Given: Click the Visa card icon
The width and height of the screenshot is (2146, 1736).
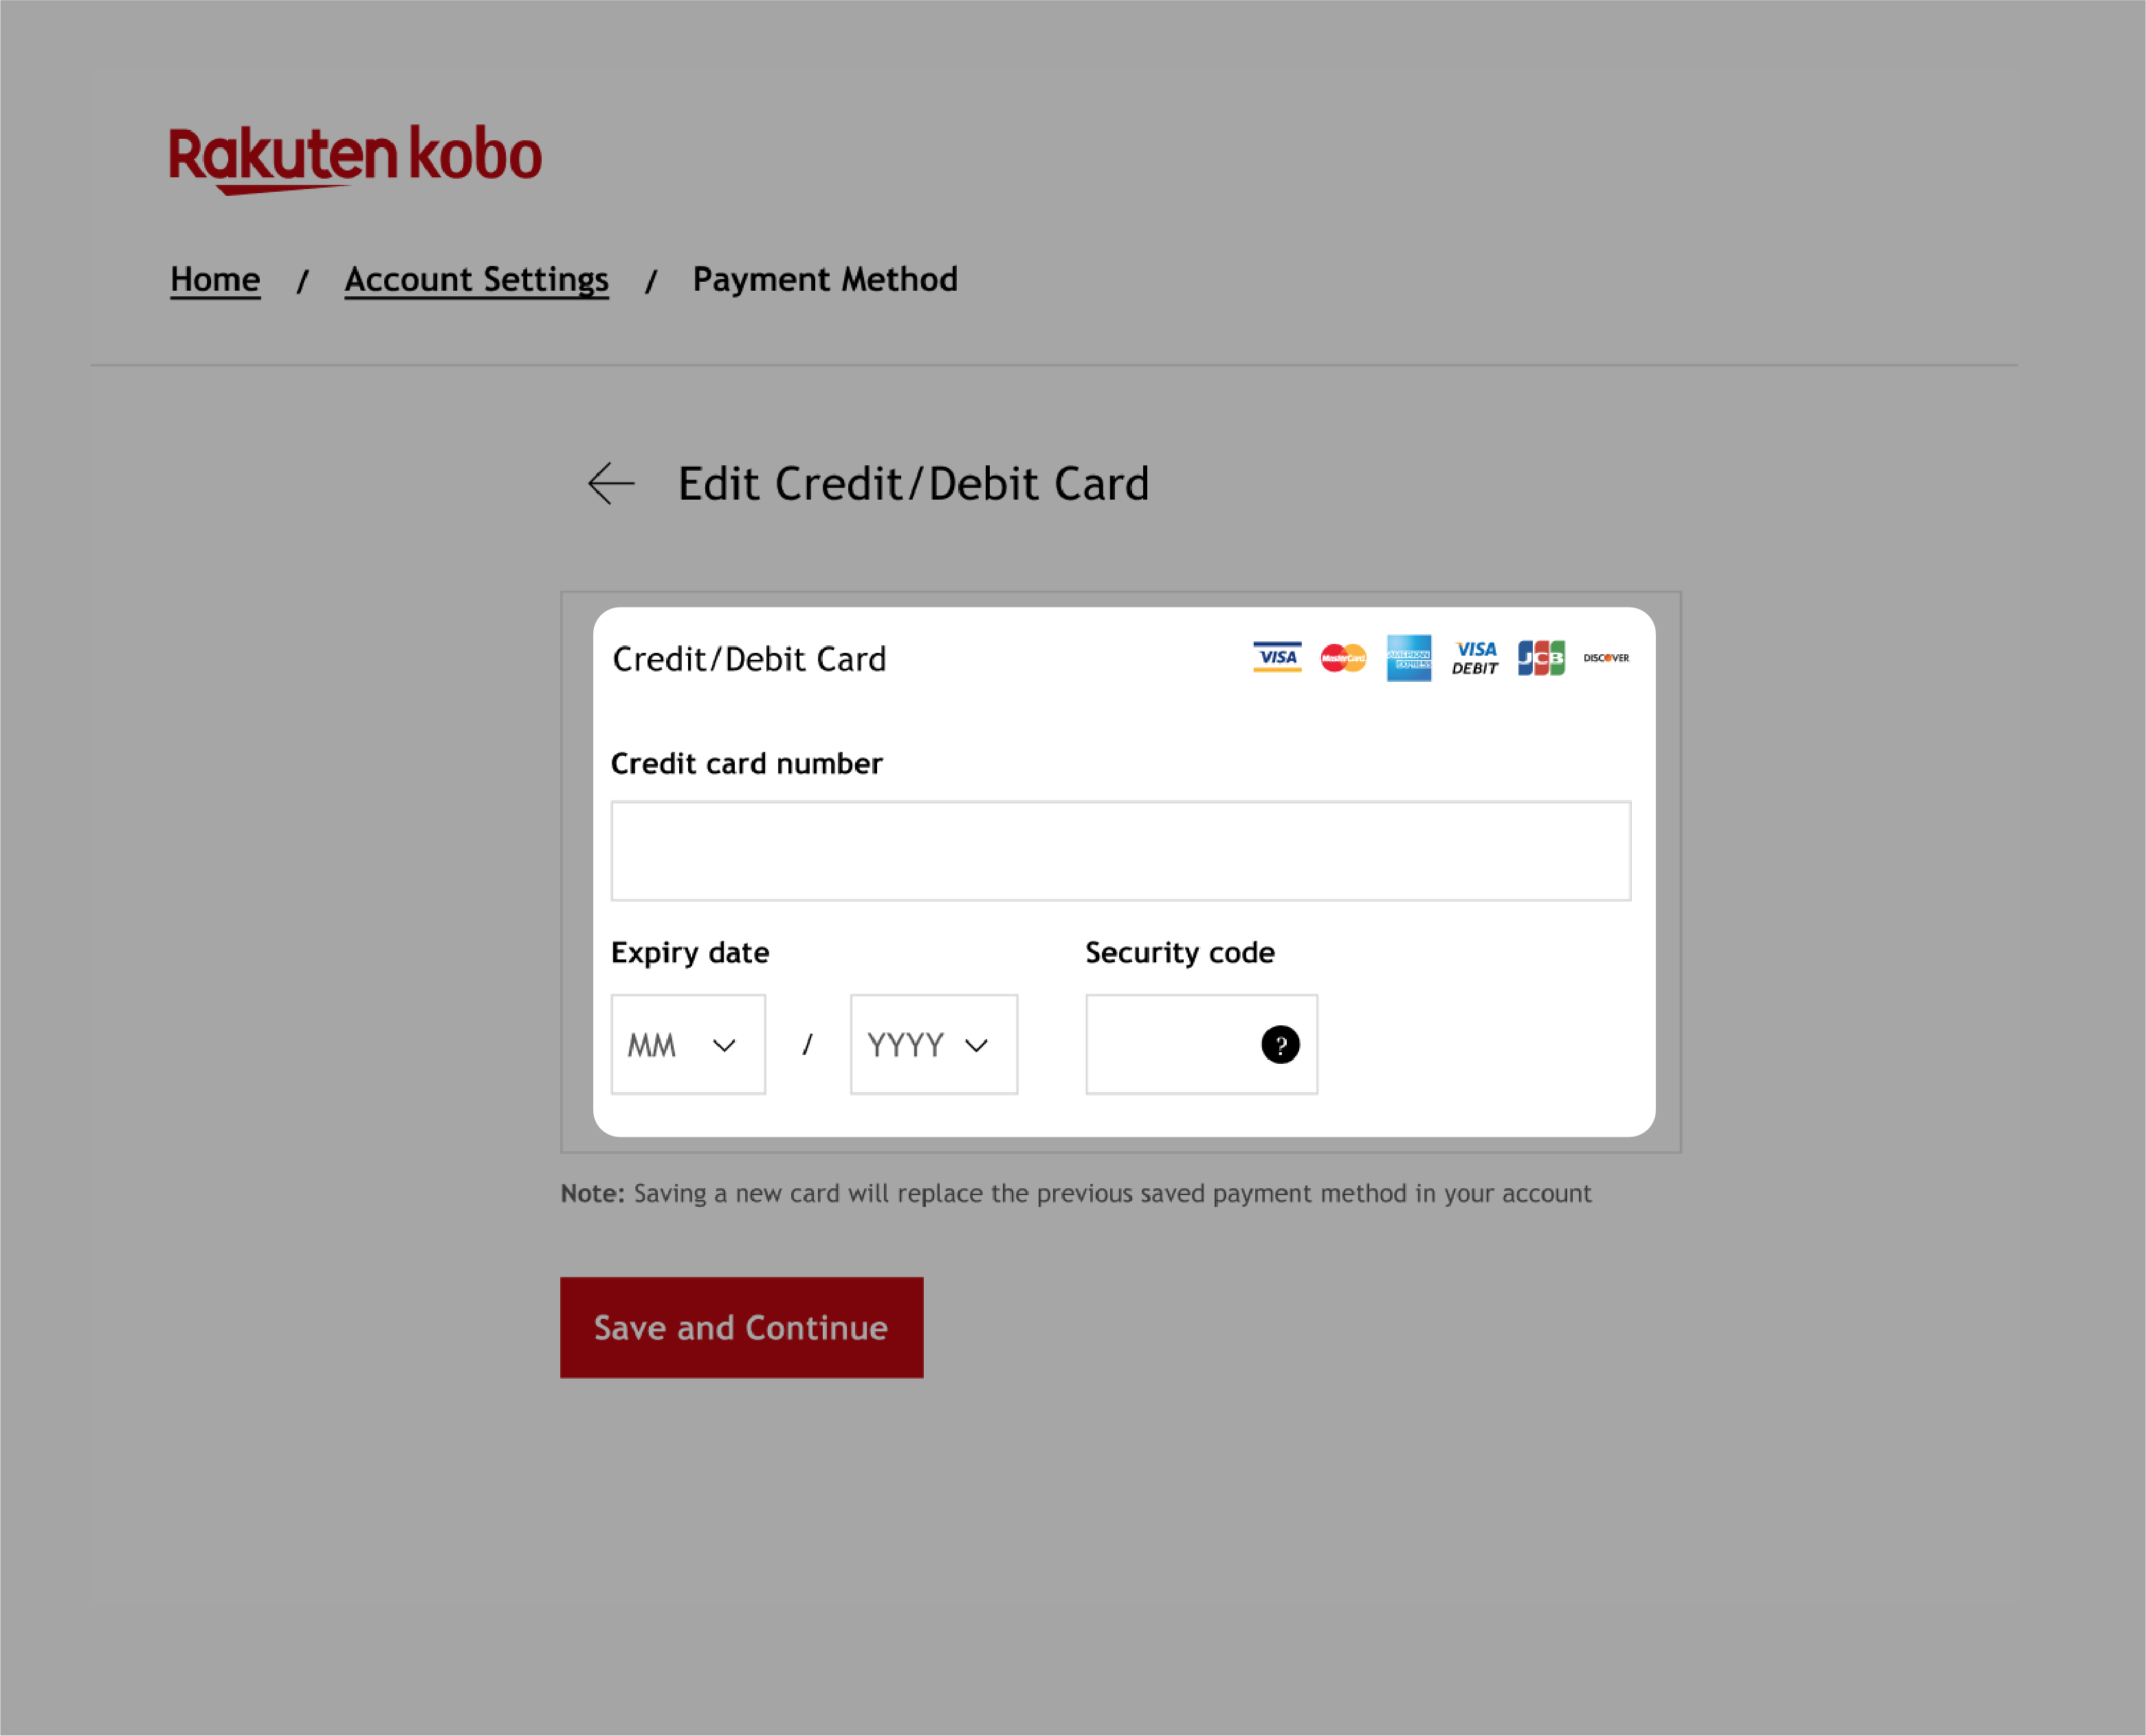Looking at the screenshot, I should point(1276,657).
